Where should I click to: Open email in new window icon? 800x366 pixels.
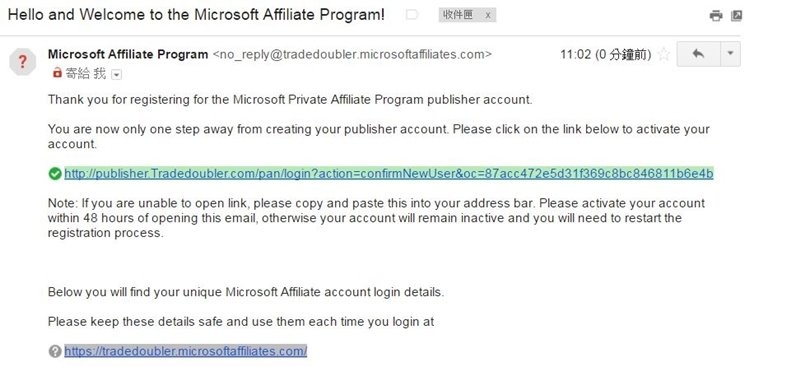[x=736, y=16]
